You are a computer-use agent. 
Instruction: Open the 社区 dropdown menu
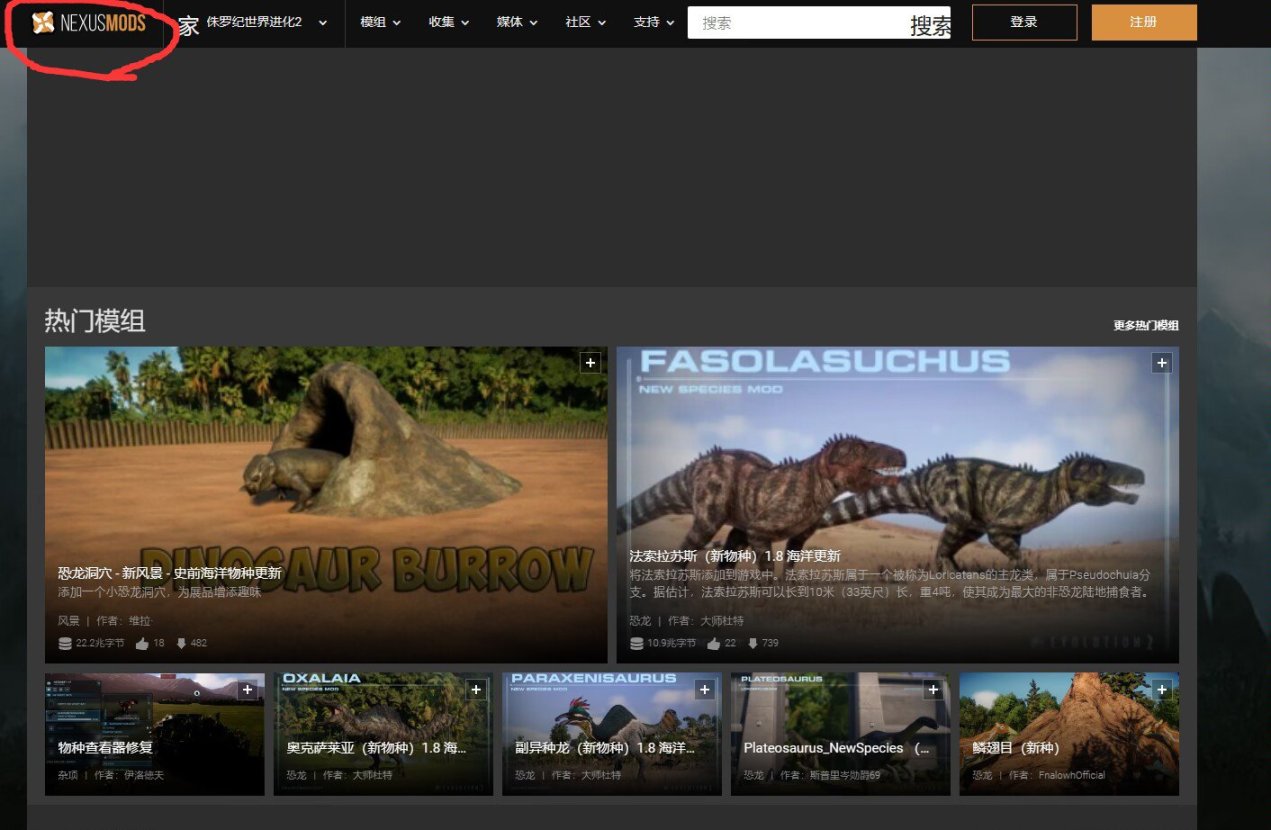[586, 22]
